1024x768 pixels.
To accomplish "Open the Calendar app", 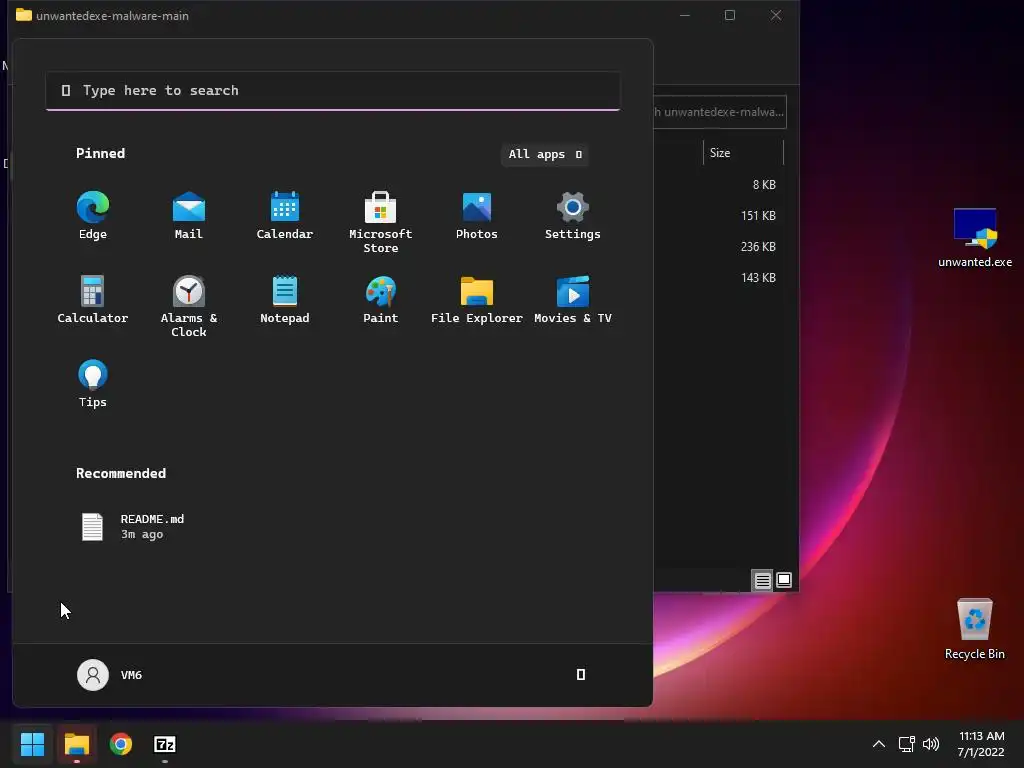I will 285,216.
